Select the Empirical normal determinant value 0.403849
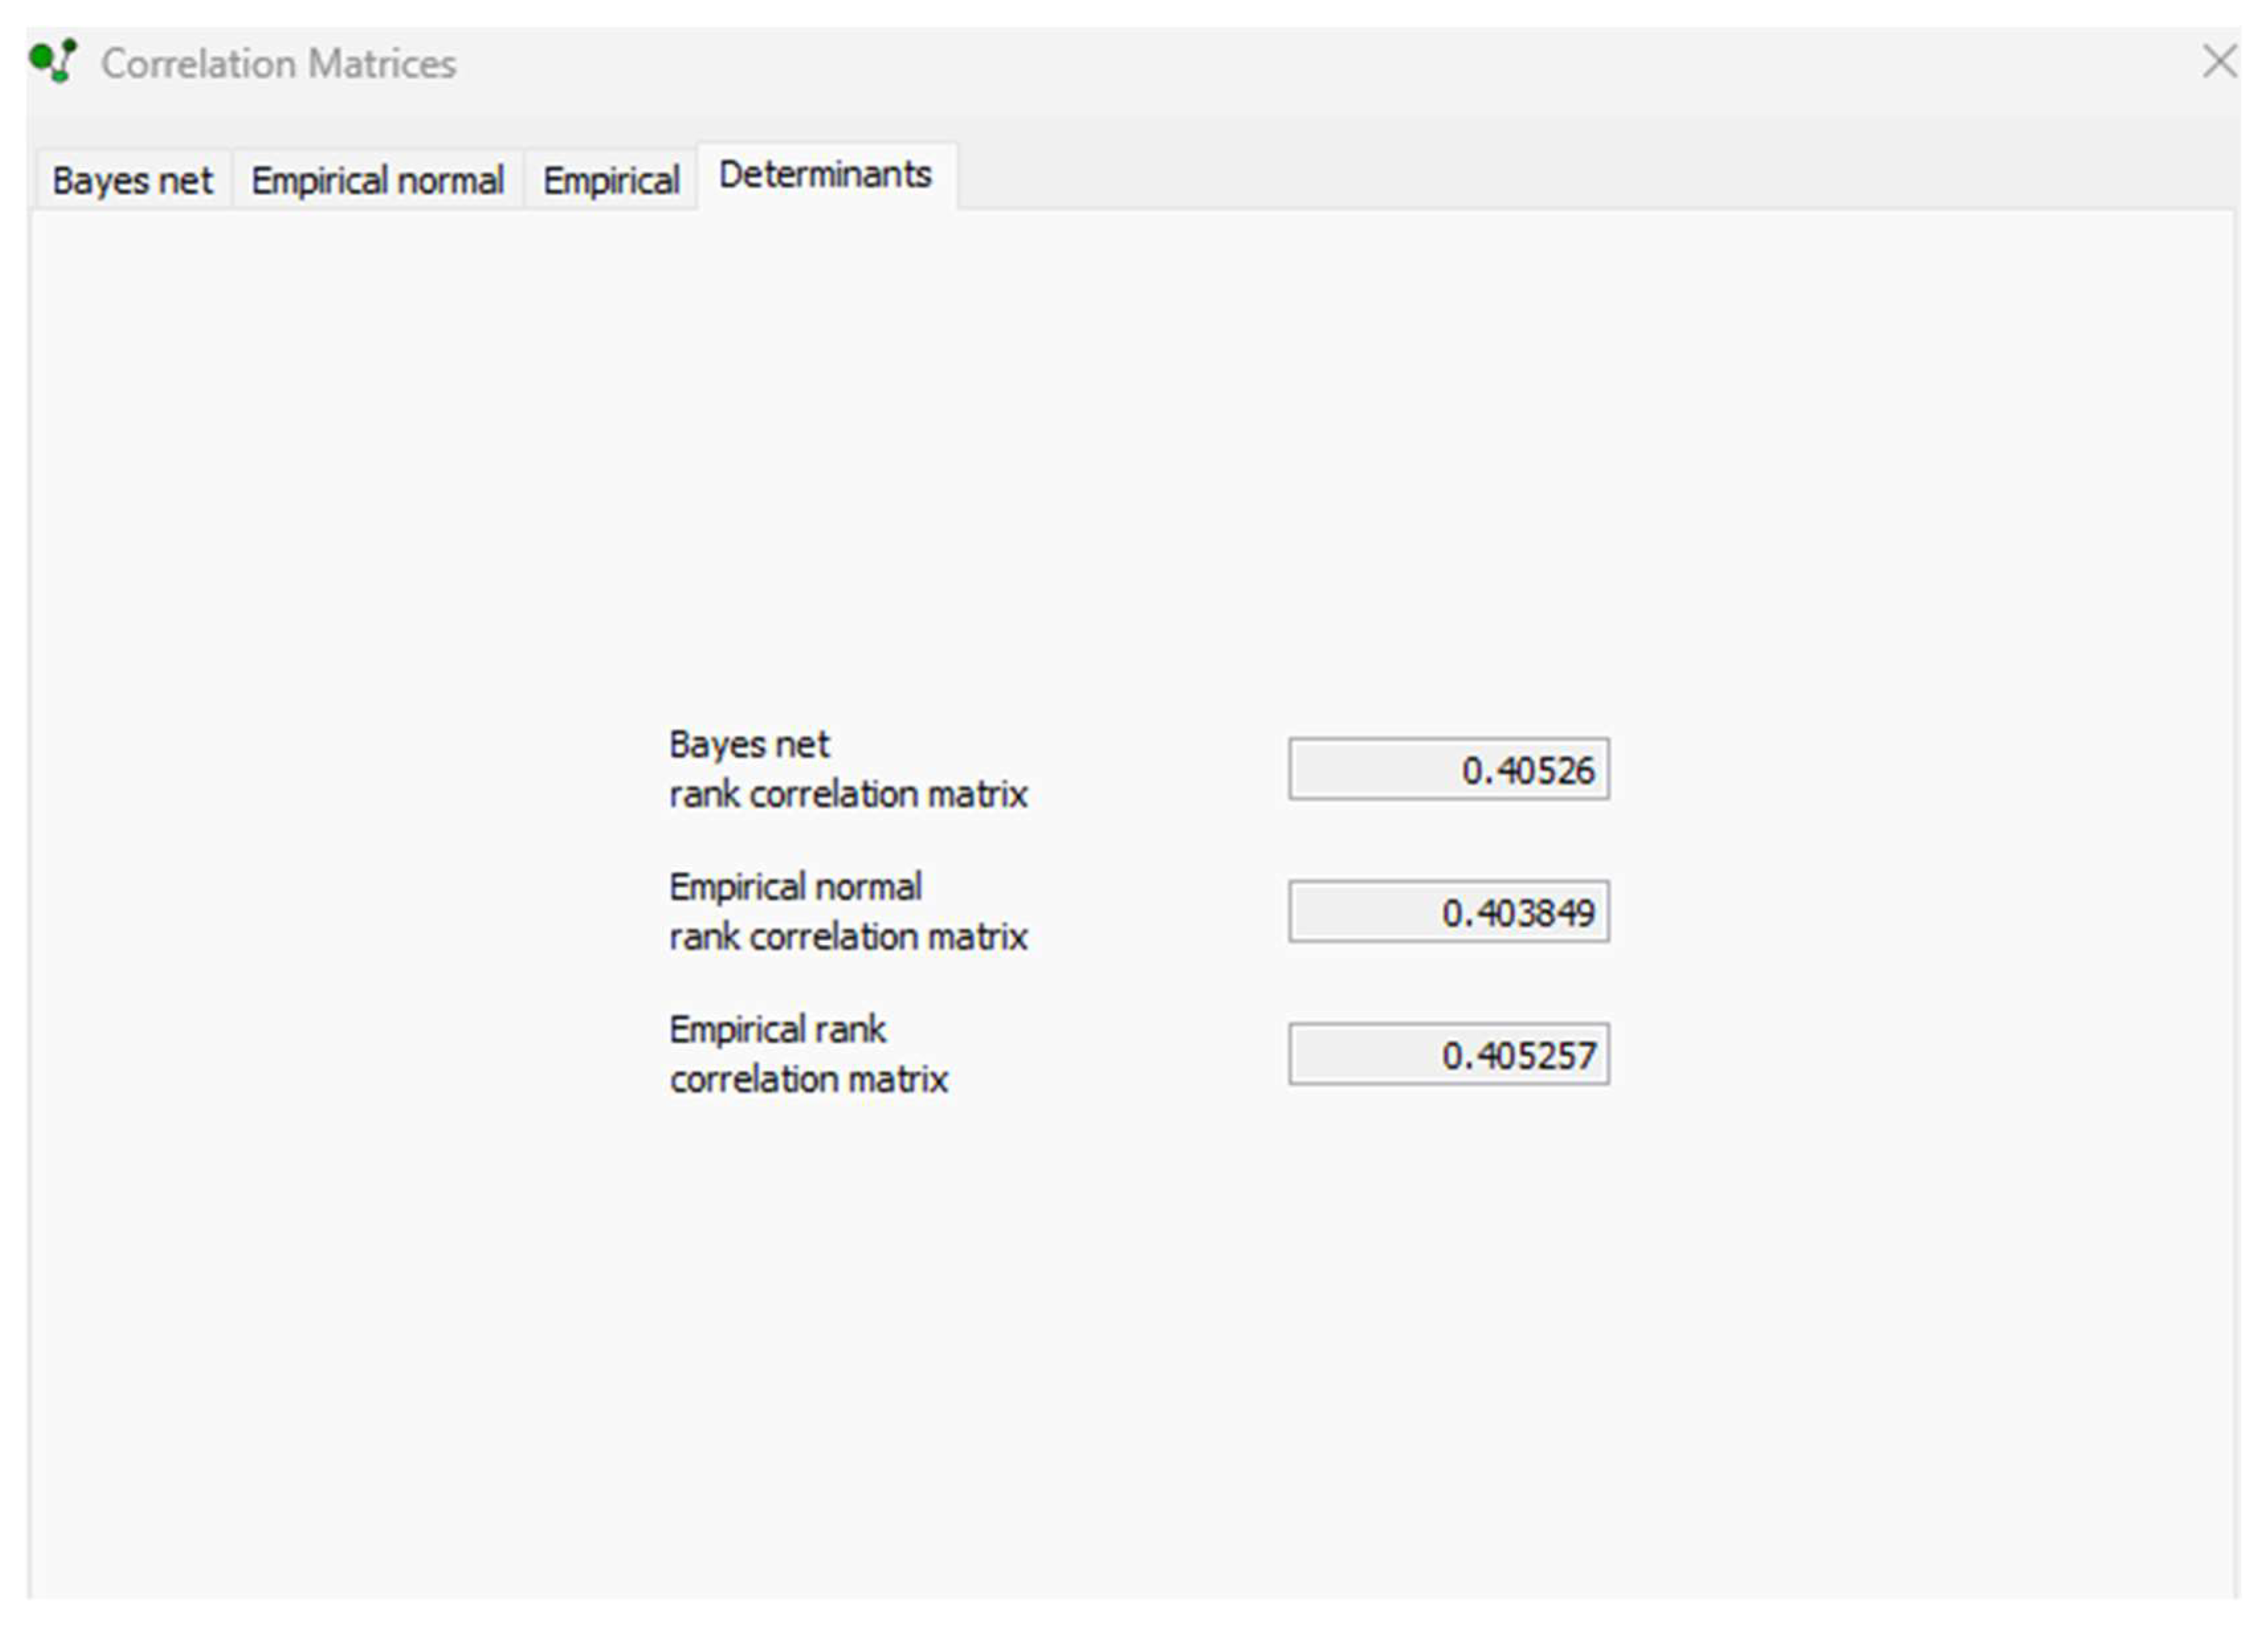 (x=1450, y=911)
